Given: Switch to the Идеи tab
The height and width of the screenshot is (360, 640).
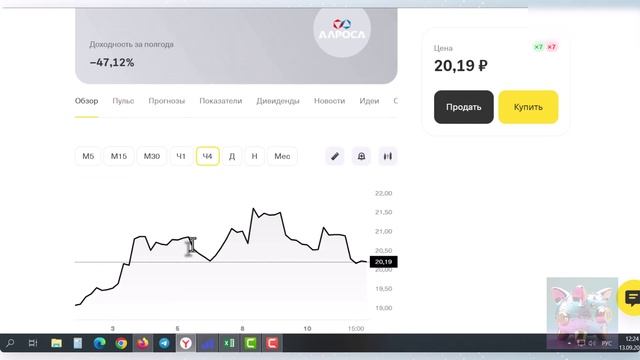Looking at the screenshot, I should point(369,101).
